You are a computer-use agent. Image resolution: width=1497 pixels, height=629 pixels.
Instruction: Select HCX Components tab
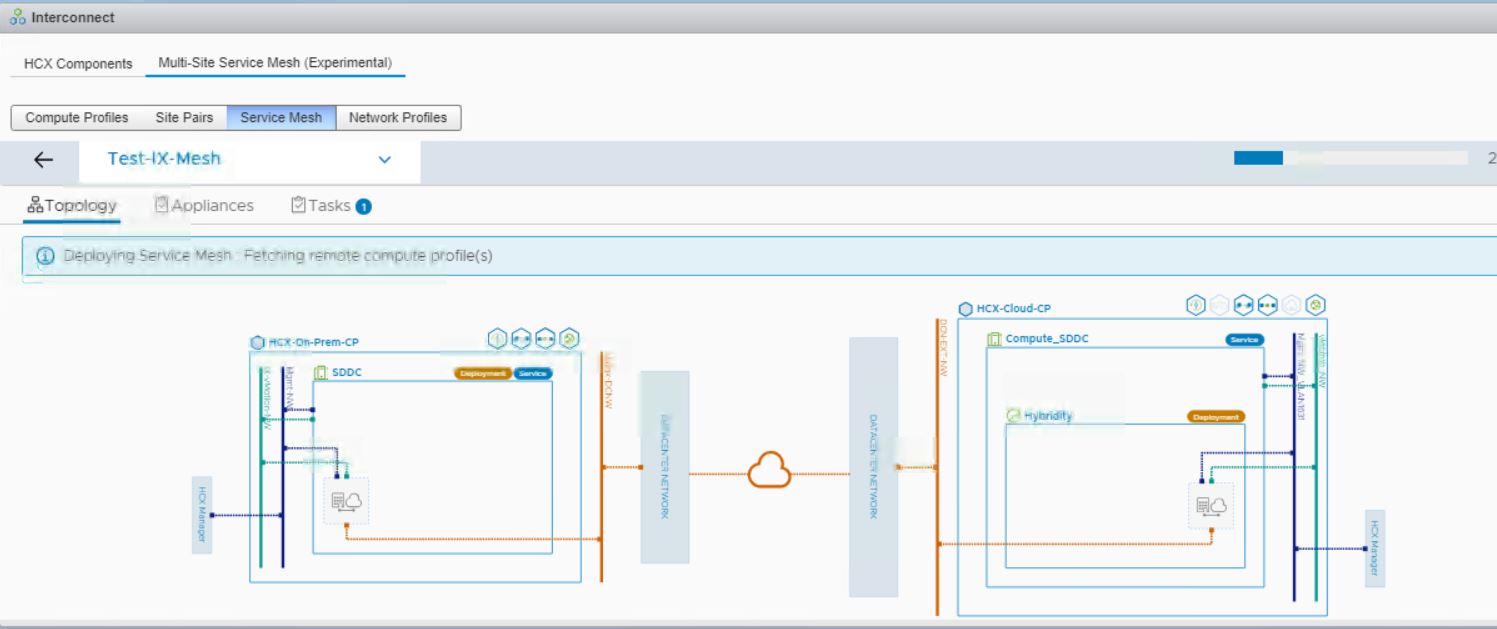[x=79, y=64]
